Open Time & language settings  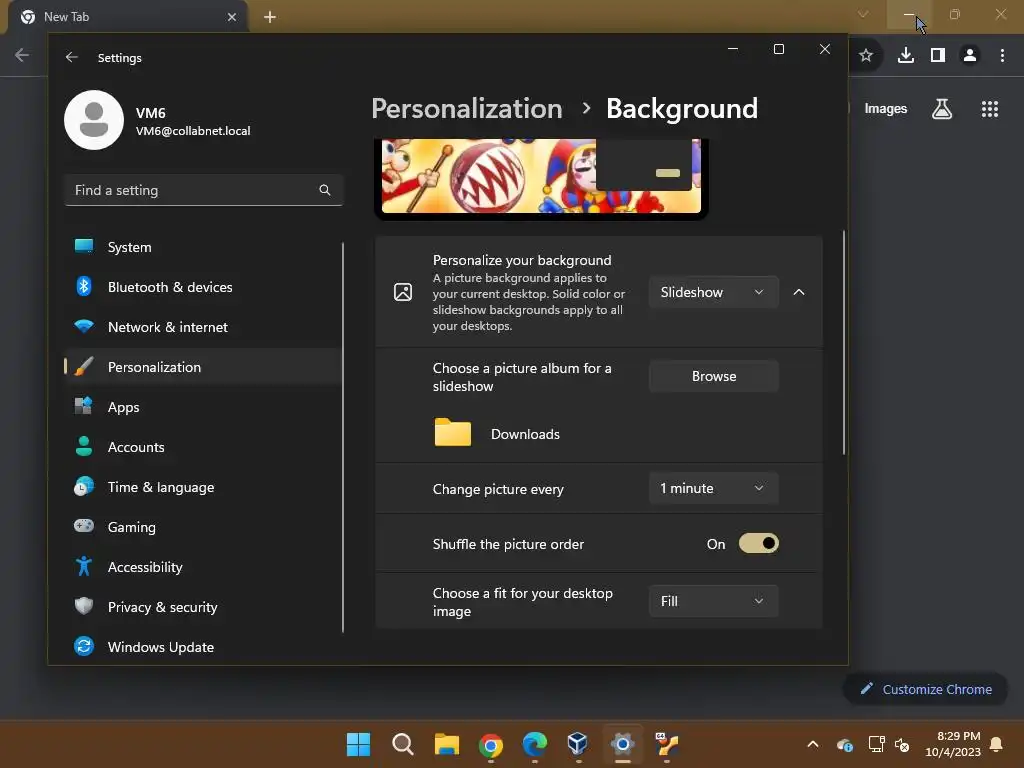click(203, 487)
